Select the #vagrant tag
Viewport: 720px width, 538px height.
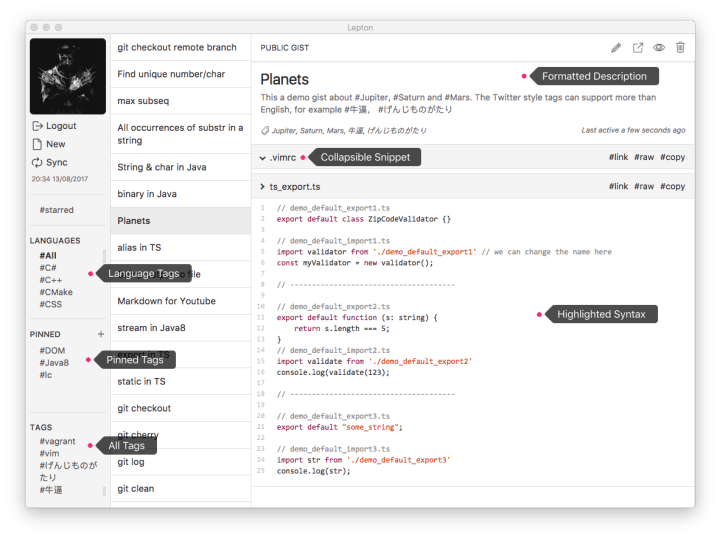coord(57,441)
